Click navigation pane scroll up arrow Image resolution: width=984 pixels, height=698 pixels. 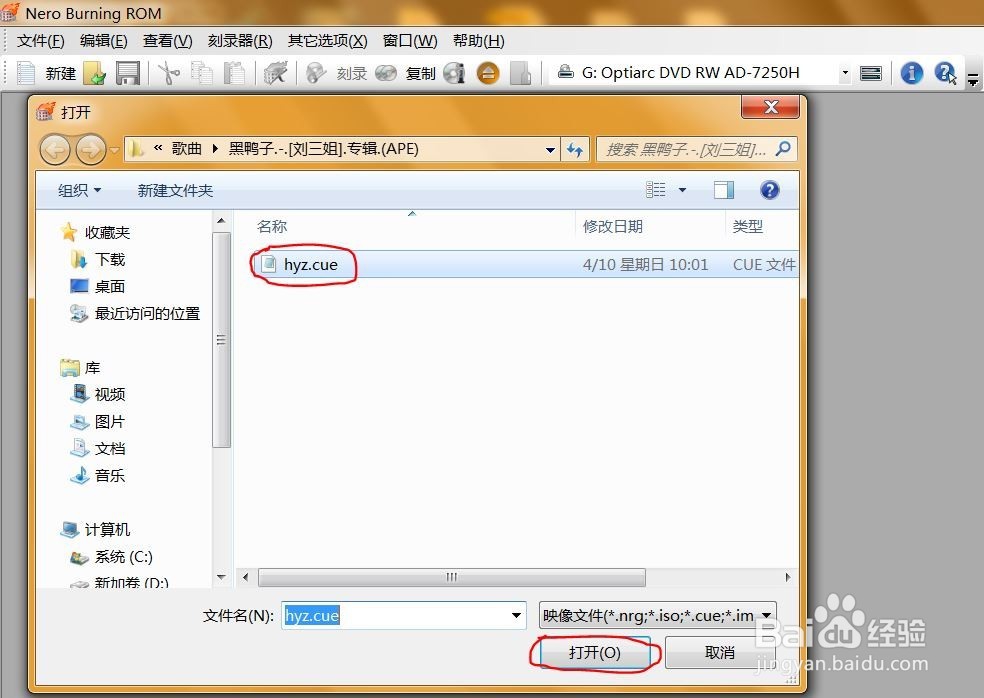(221, 221)
